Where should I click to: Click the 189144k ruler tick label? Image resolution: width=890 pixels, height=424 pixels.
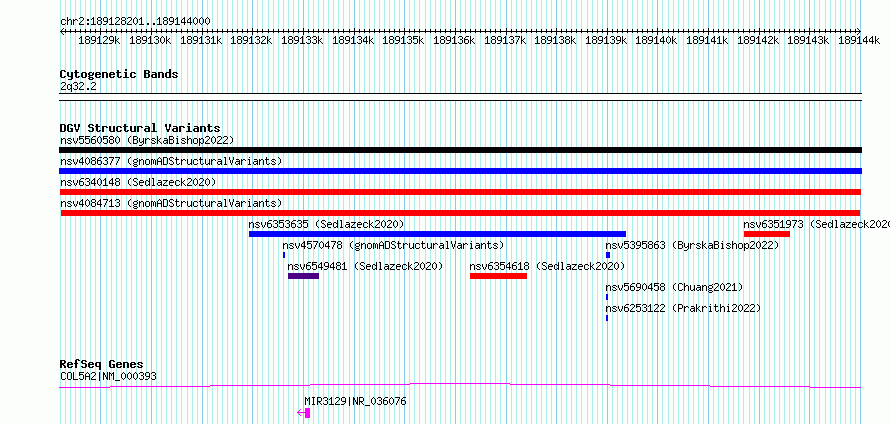(860, 41)
